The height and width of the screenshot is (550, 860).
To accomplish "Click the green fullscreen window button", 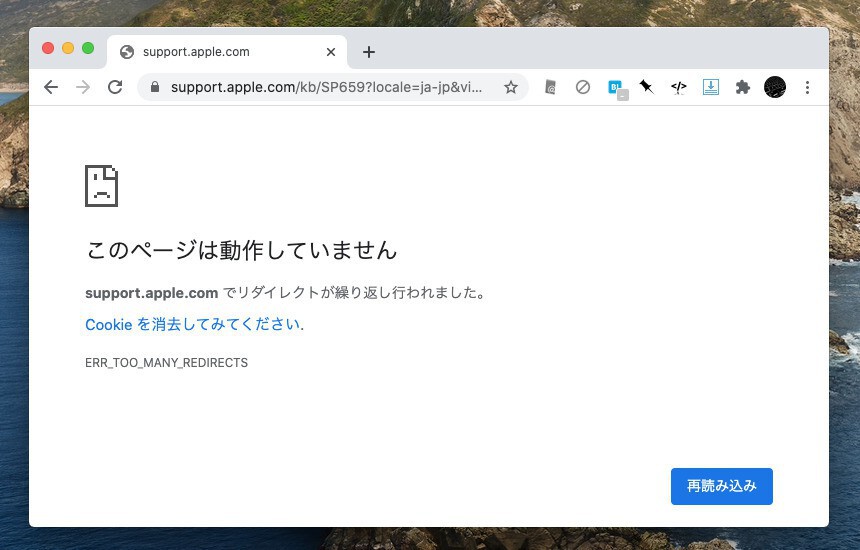I will (88, 48).
